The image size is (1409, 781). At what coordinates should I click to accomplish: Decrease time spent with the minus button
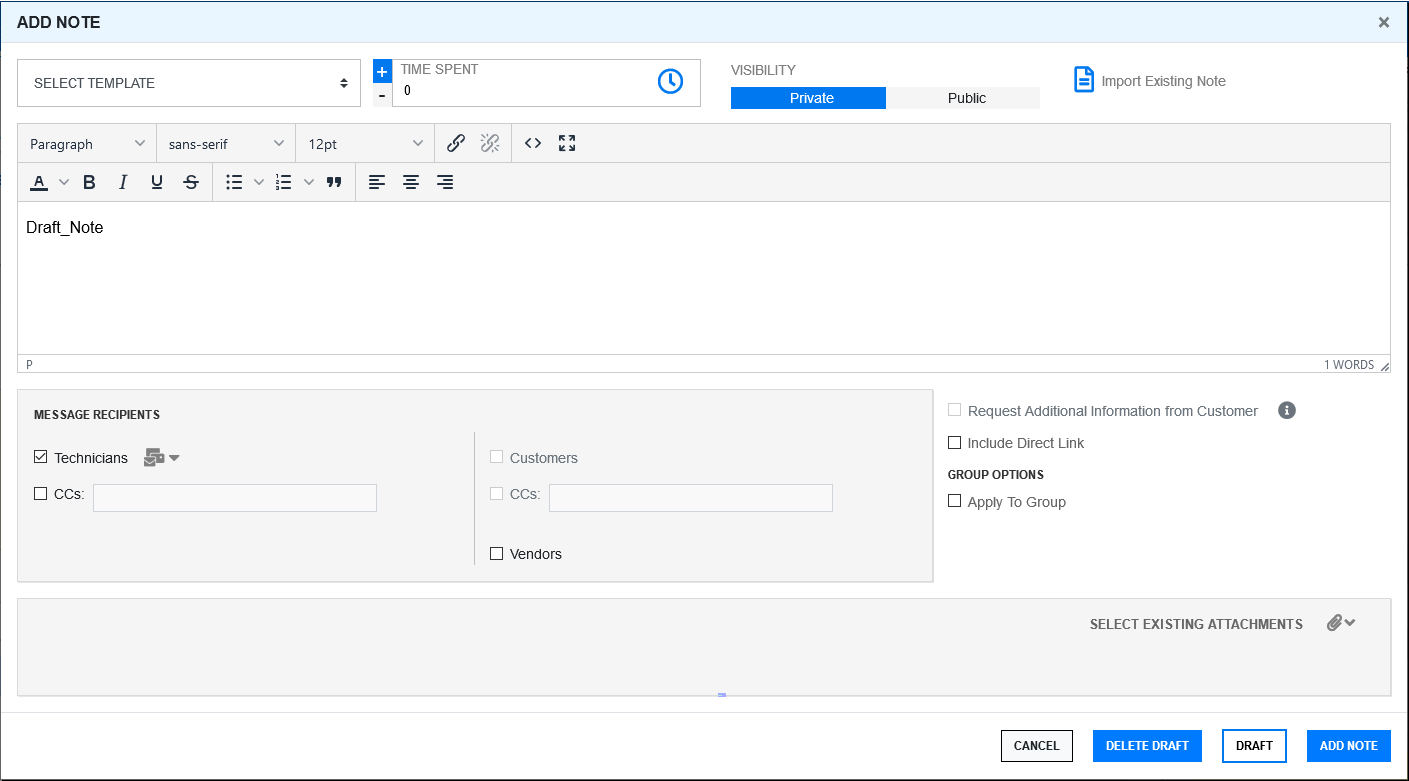pyautogui.click(x=382, y=95)
